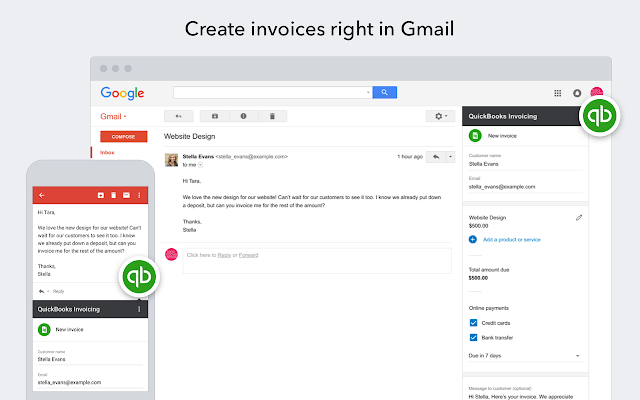Delete the email using the trash toolbar icon

(x=272, y=116)
